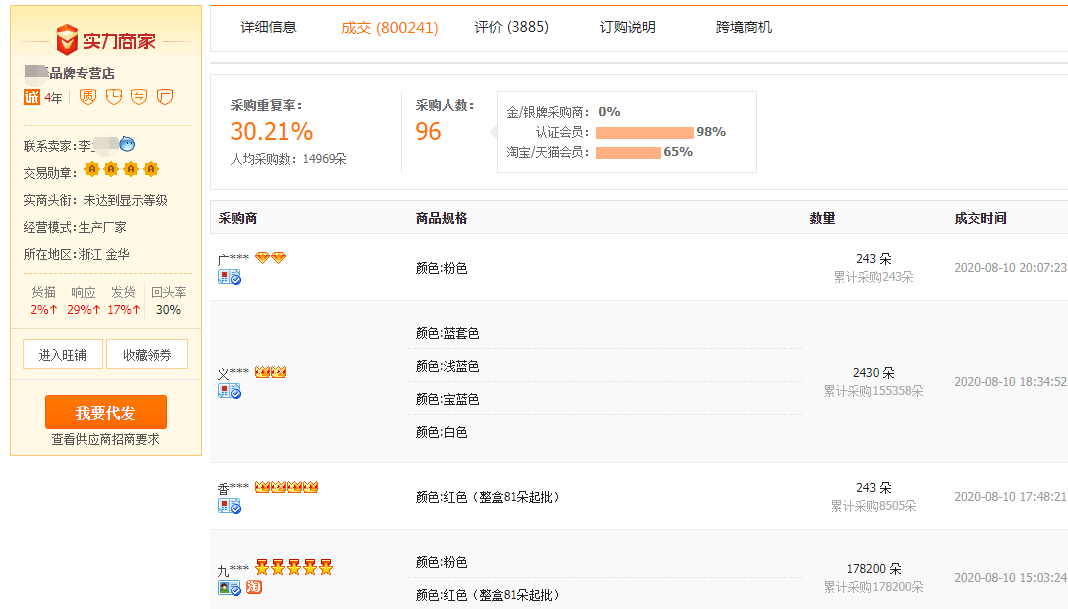Click the 质 quality shield badge icon
The height and width of the screenshot is (609, 1068).
pyautogui.click(x=87, y=97)
